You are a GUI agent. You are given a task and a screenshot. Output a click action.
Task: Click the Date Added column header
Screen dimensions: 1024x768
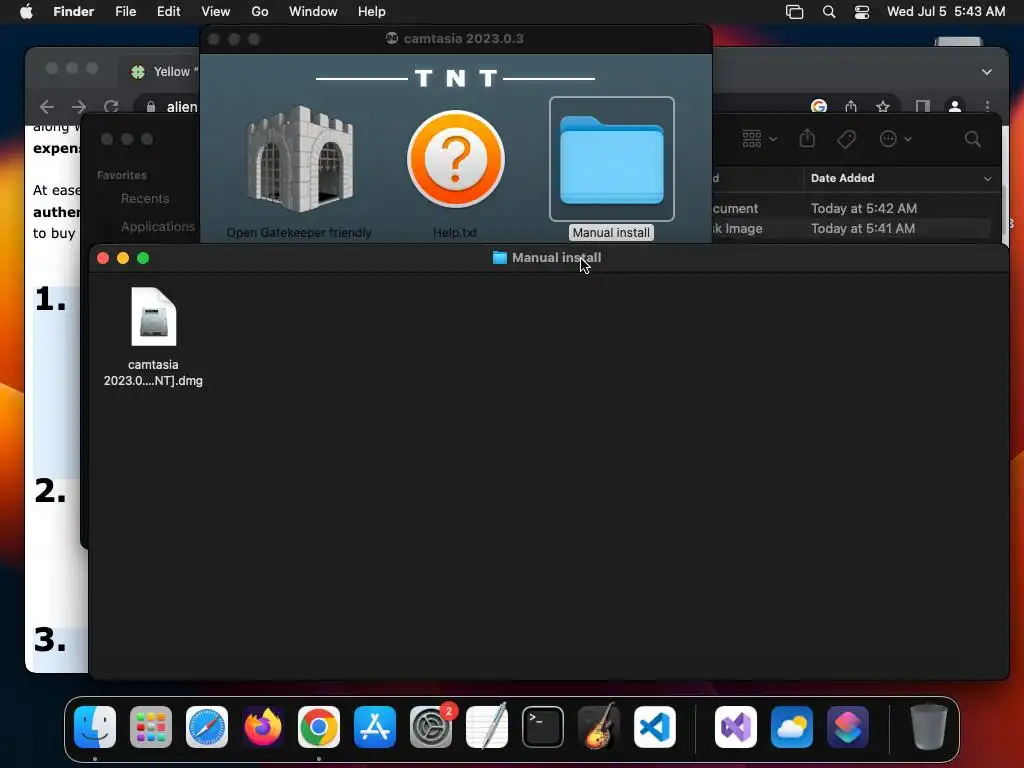click(901, 178)
